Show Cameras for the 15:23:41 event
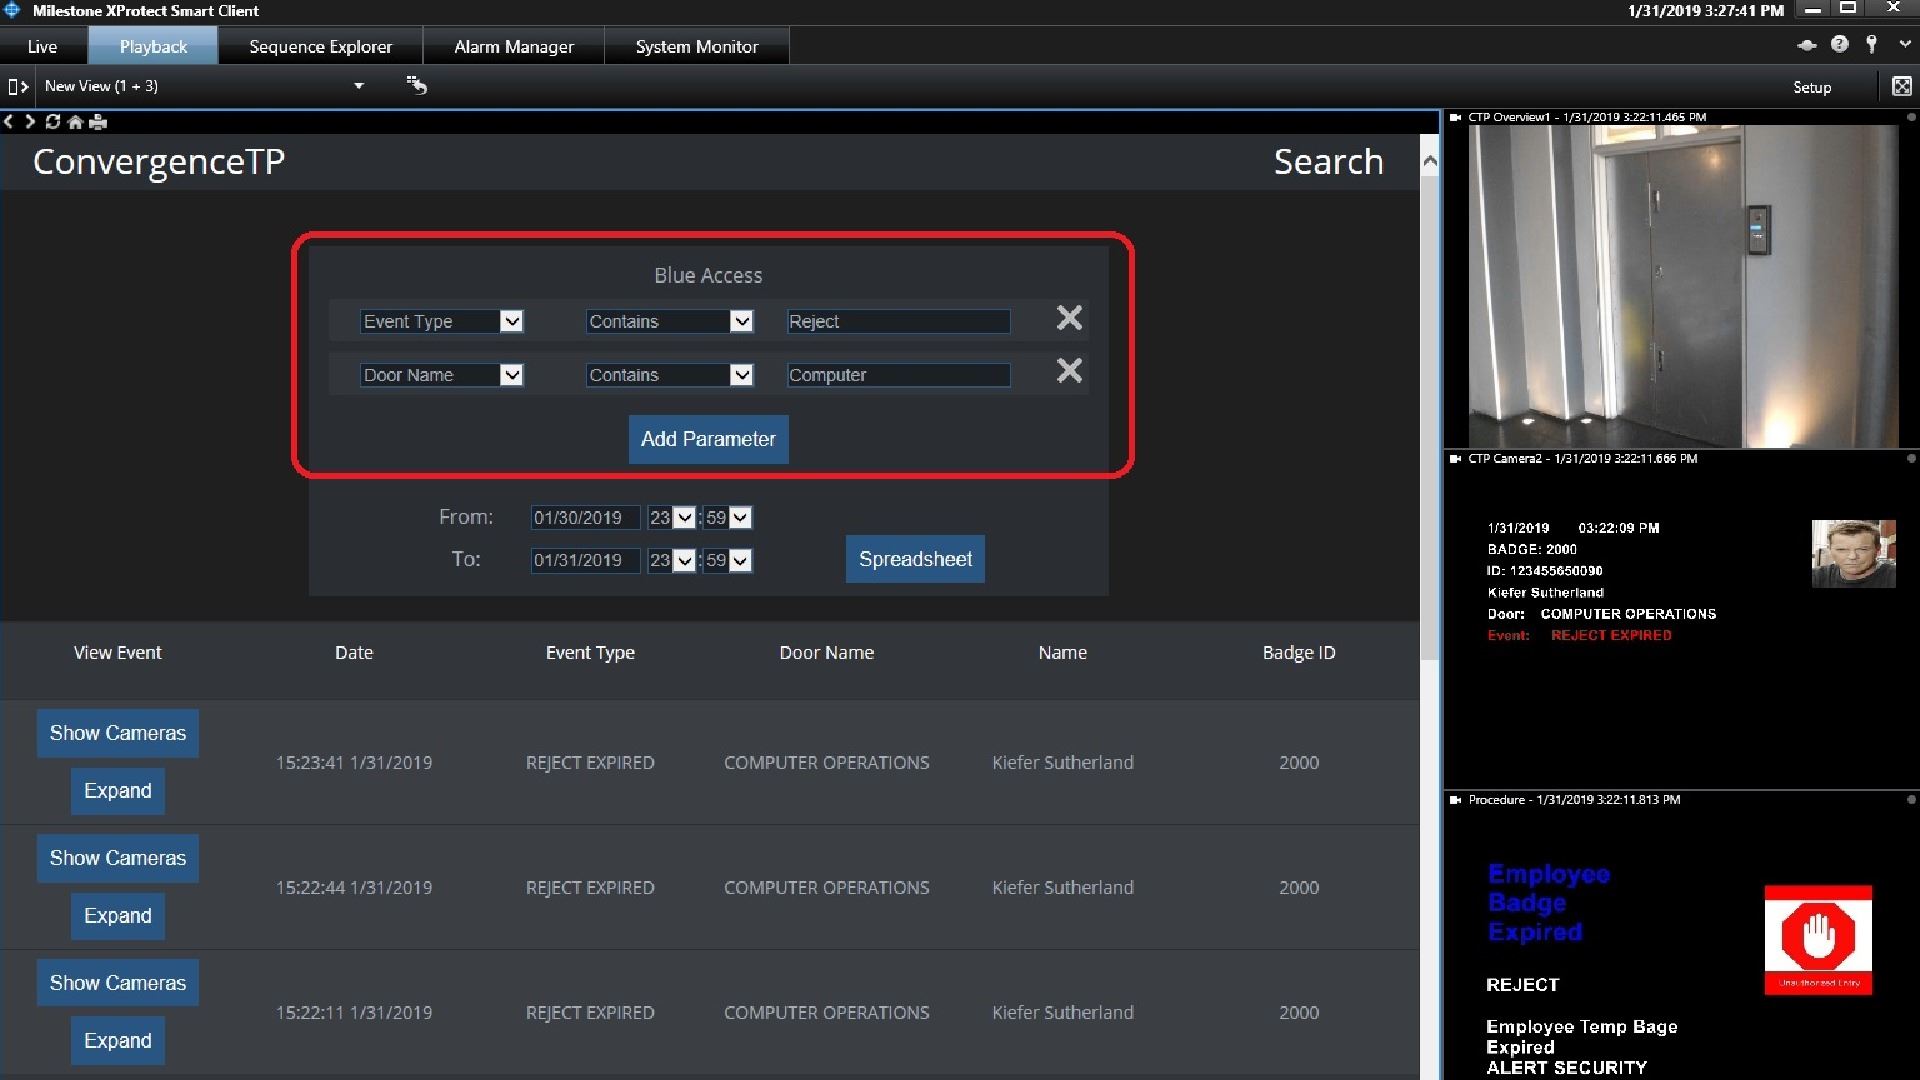Viewport: 1920px width, 1080px height. (118, 733)
